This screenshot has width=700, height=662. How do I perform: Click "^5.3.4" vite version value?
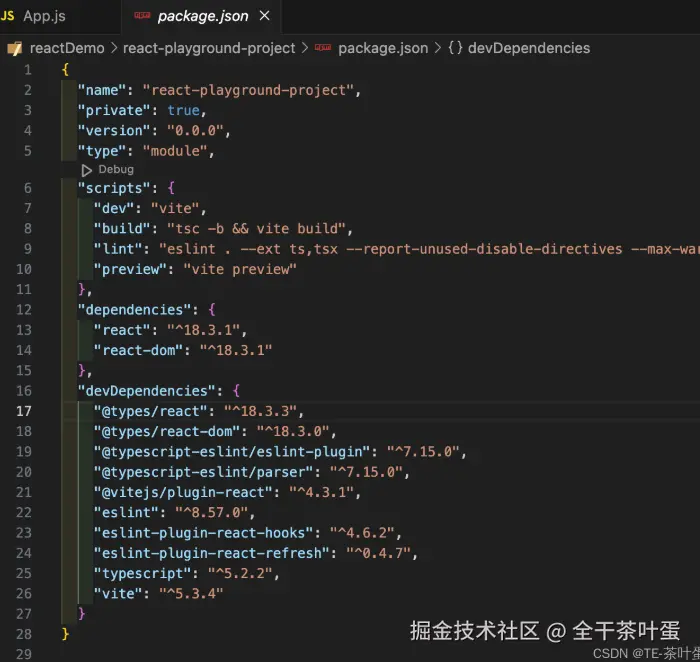[x=191, y=594]
